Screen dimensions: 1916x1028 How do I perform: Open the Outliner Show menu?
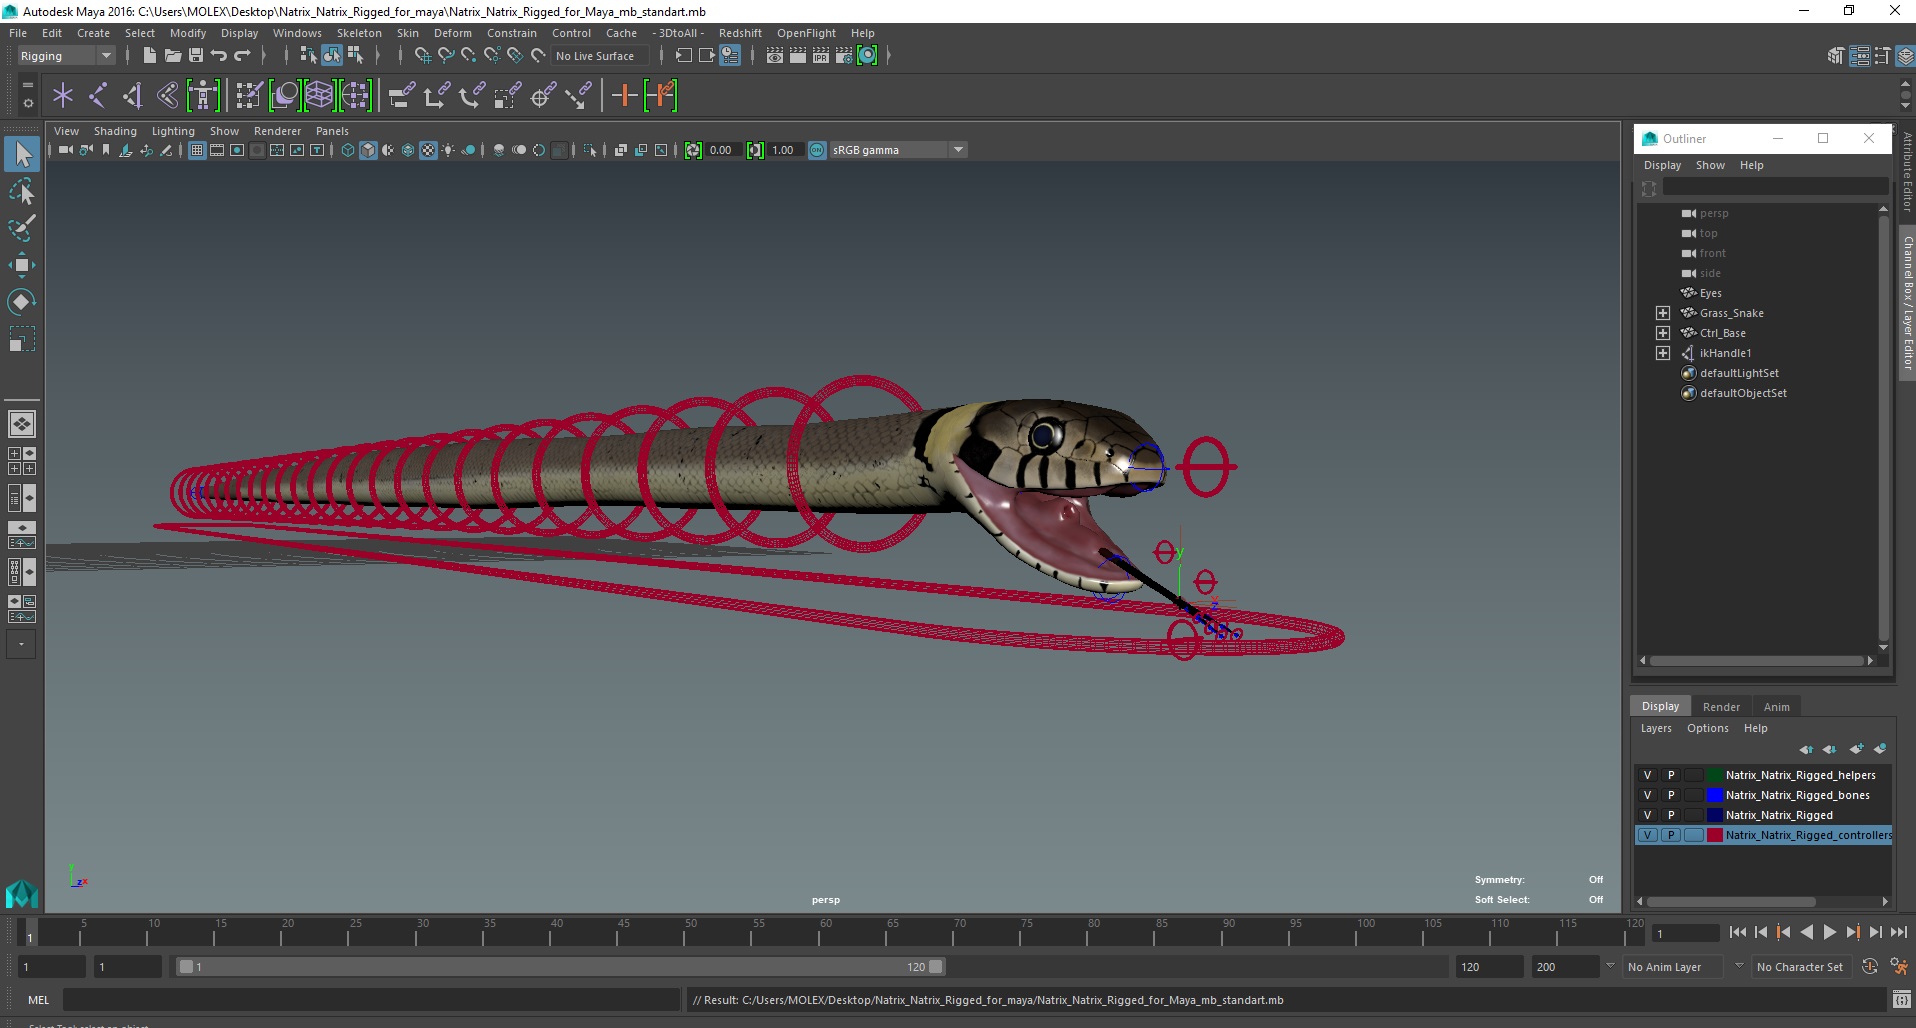(x=1710, y=165)
